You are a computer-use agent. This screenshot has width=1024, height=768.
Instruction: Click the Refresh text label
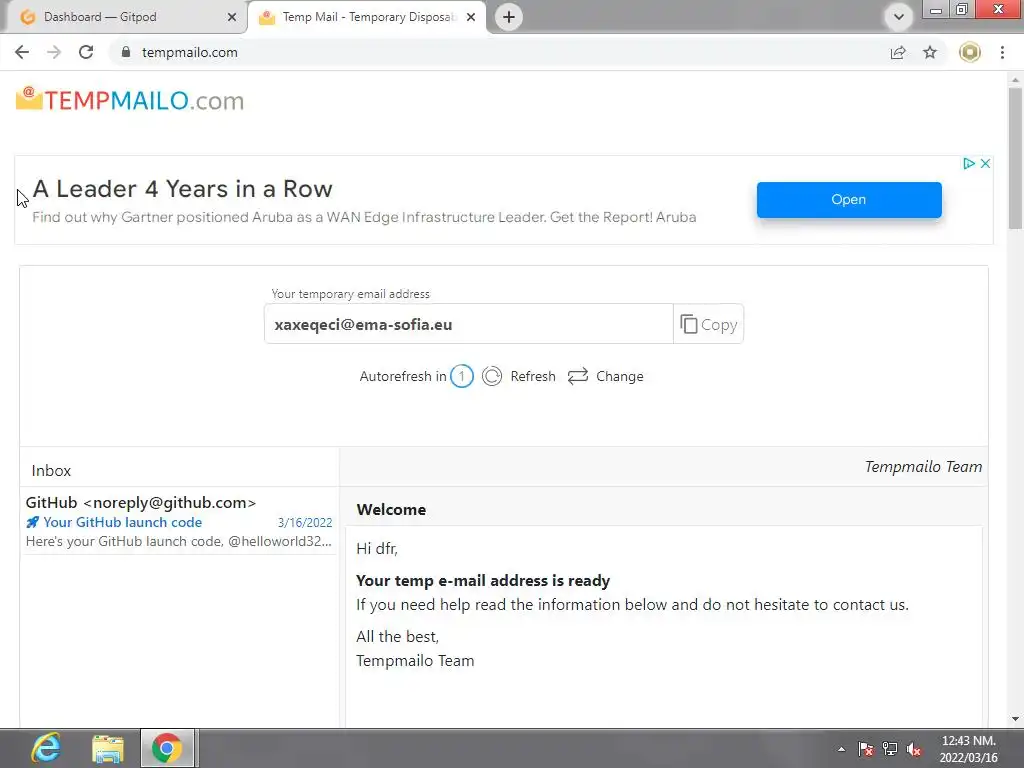533,376
